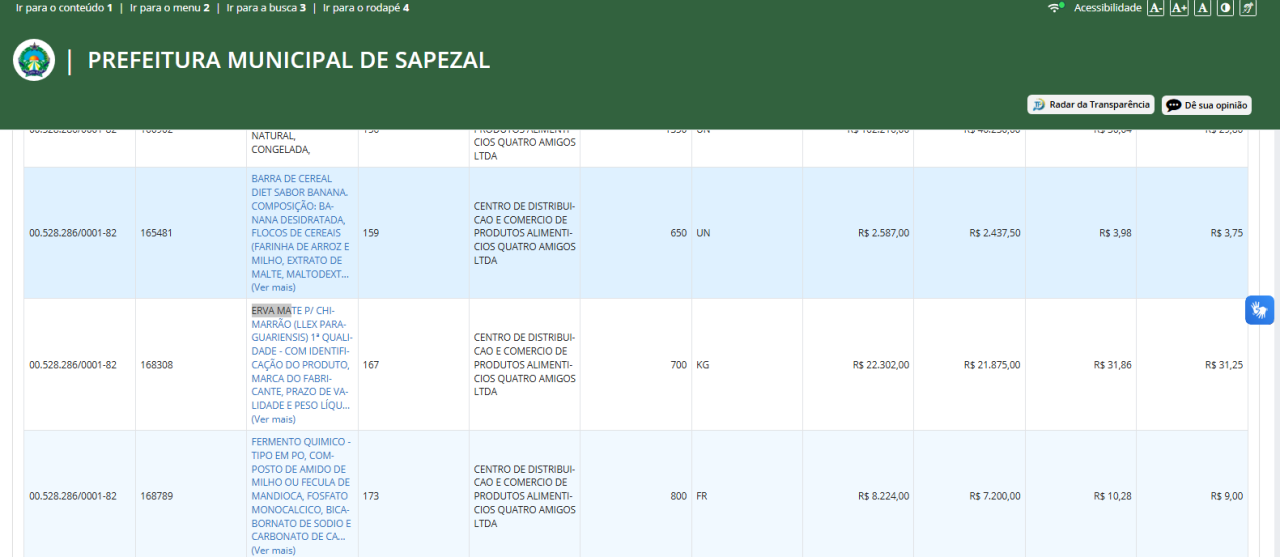Click the A+ increase font size icon
The image size is (1280, 557).
[x=1179, y=8]
